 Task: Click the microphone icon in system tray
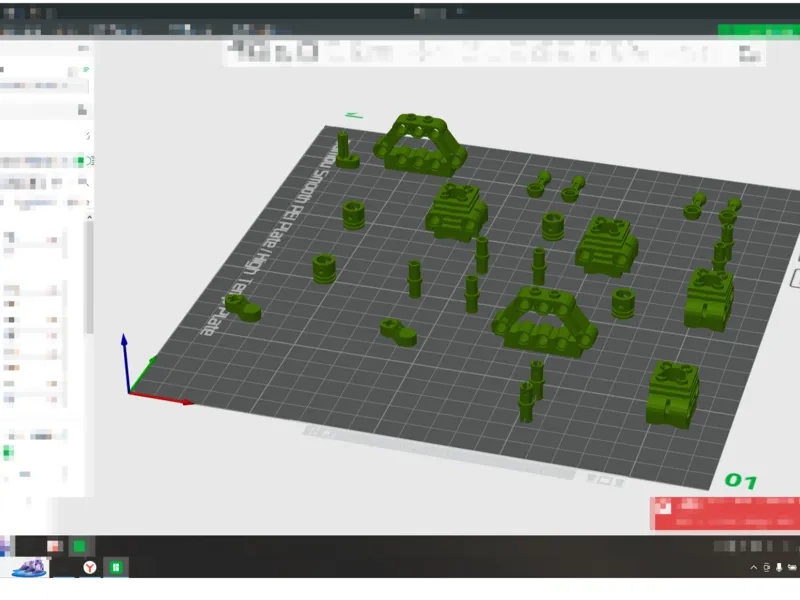tap(779, 567)
